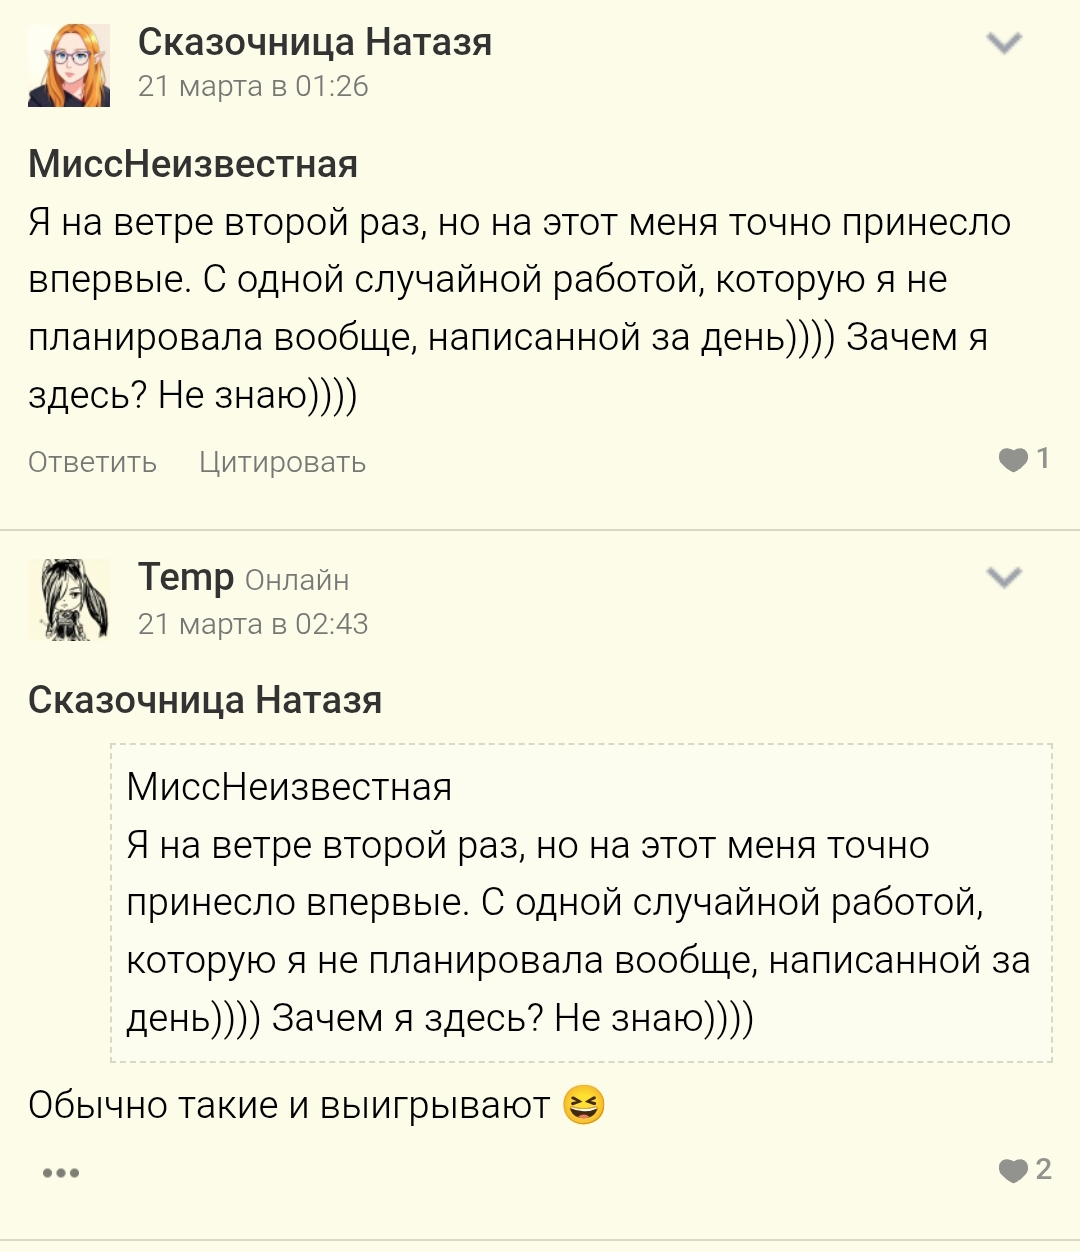
Task: Like Сказочница Натазя's comment with the heart icon
Action: 1013,460
